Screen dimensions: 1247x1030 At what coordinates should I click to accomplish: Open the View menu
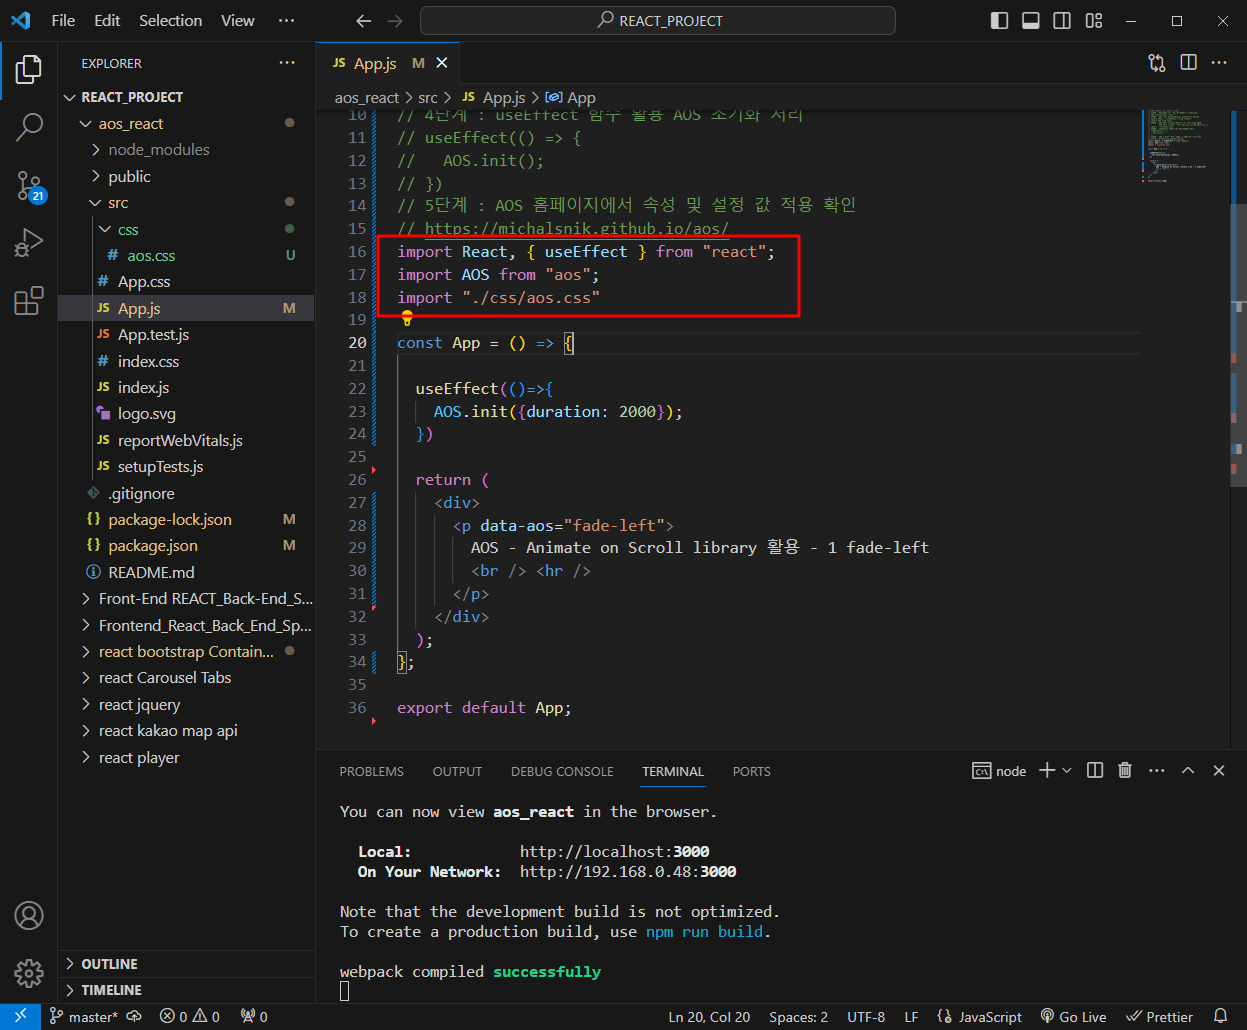coord(237,20)
